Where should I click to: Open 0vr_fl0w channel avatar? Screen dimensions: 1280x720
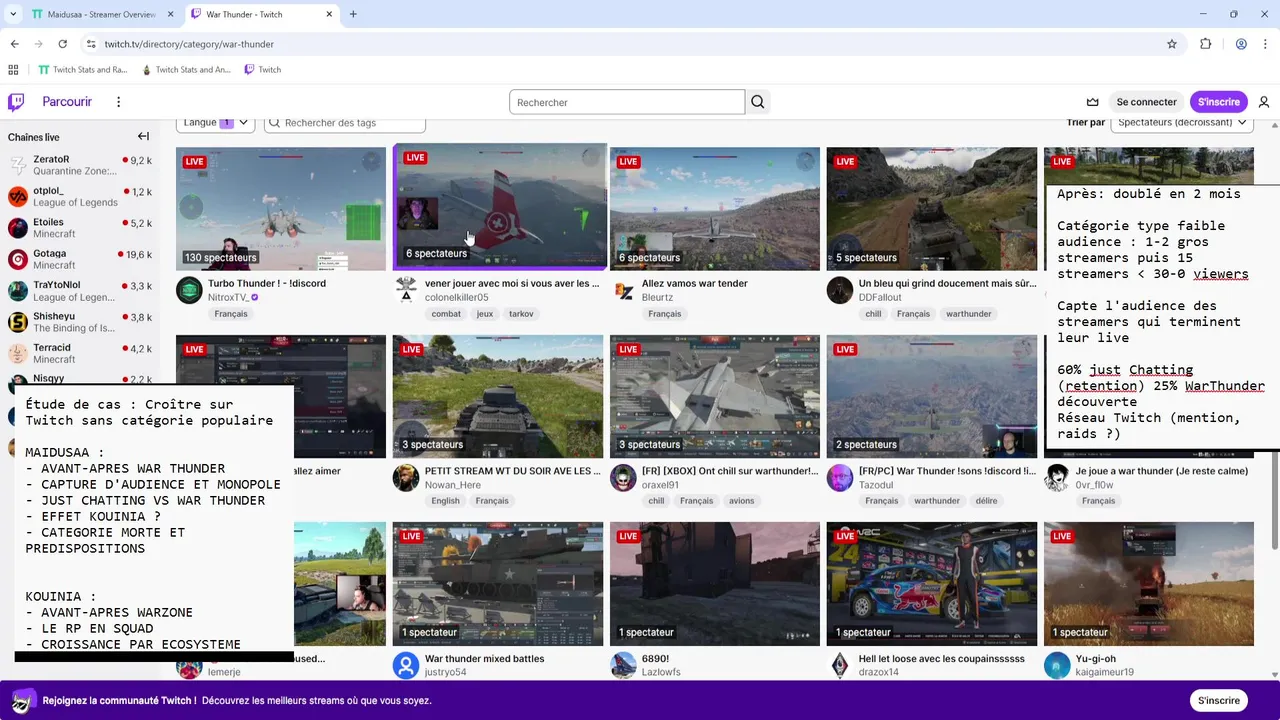pos(1057,478)
